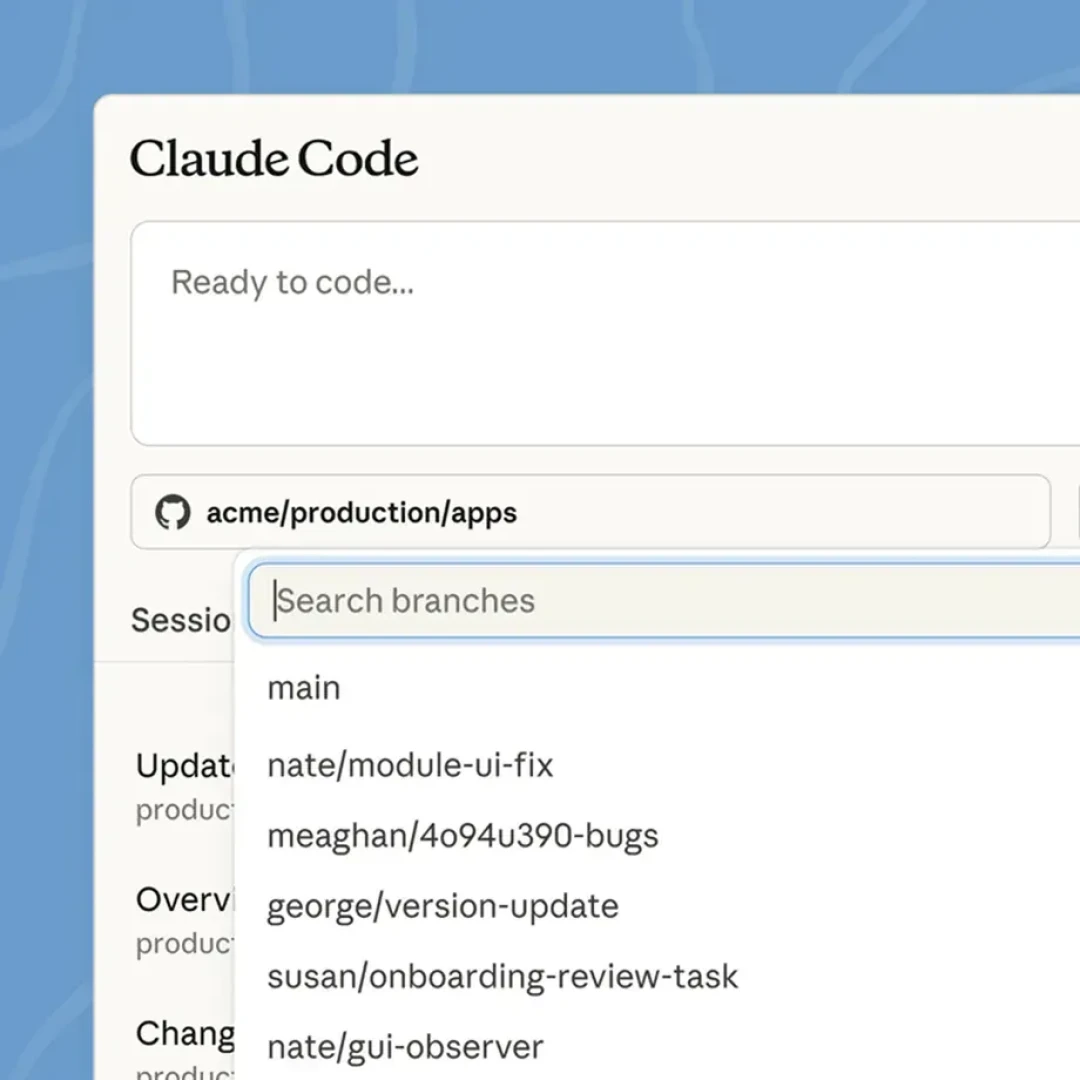This screenshot has height=1080, width=1080.
Task: Choose branch nate/module-ui-fix
Action: (410, 765)
